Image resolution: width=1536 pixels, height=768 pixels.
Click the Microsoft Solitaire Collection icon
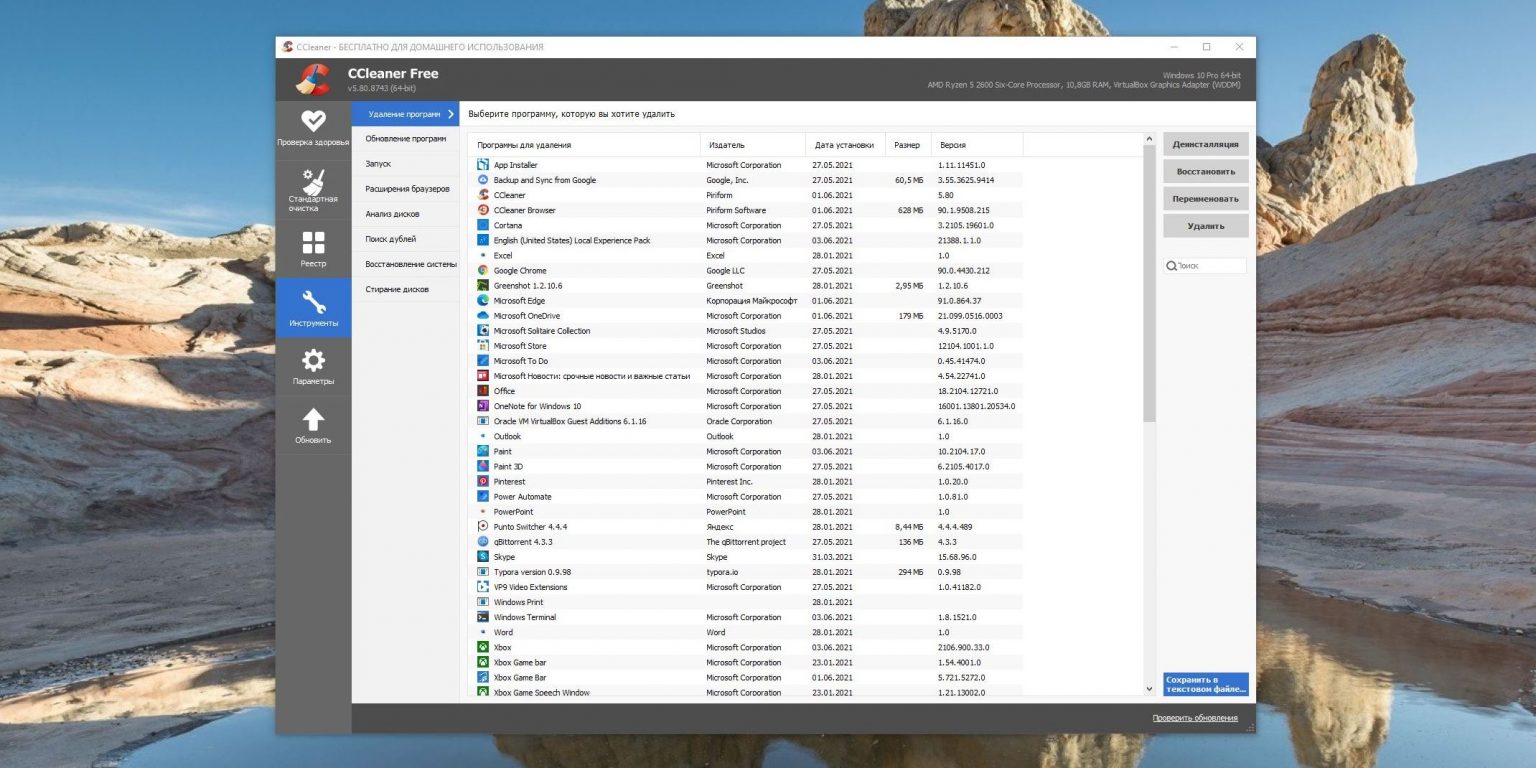pyautogui.click(x=483, y=330)
